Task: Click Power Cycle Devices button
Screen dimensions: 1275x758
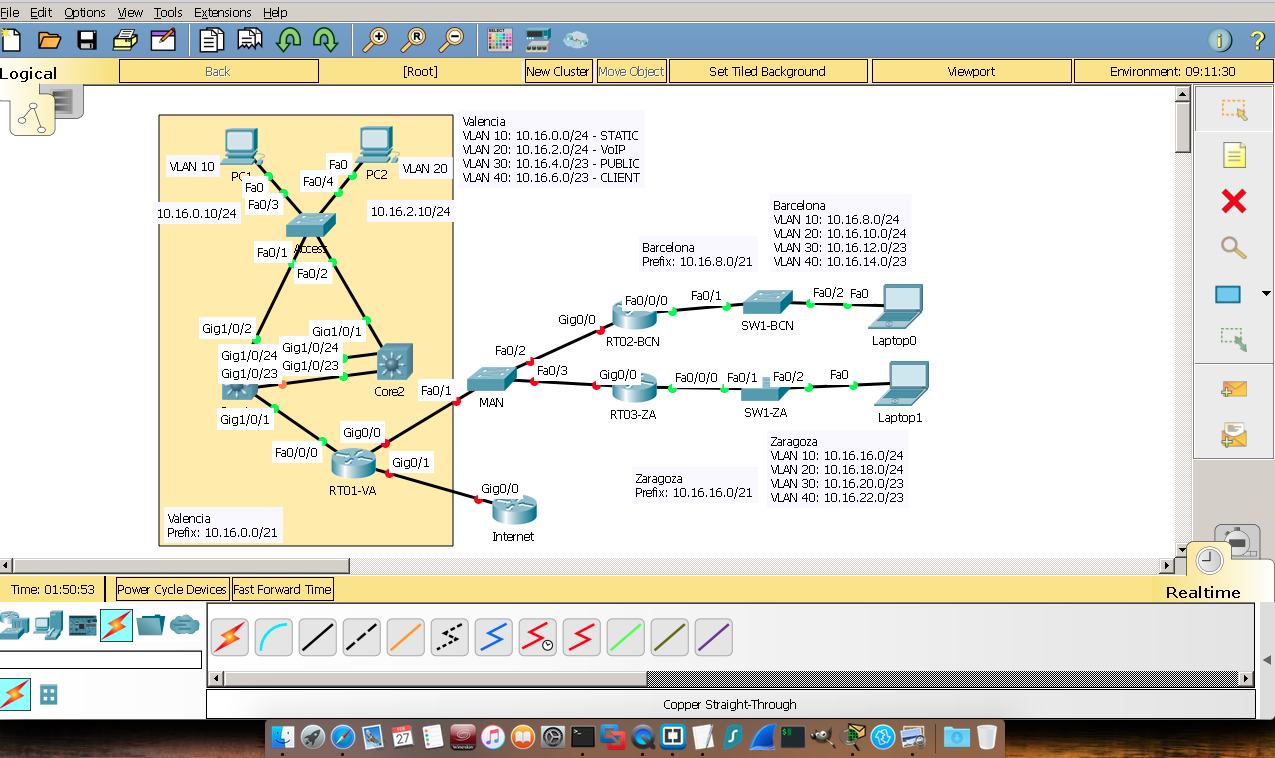Action: (172, 589)
